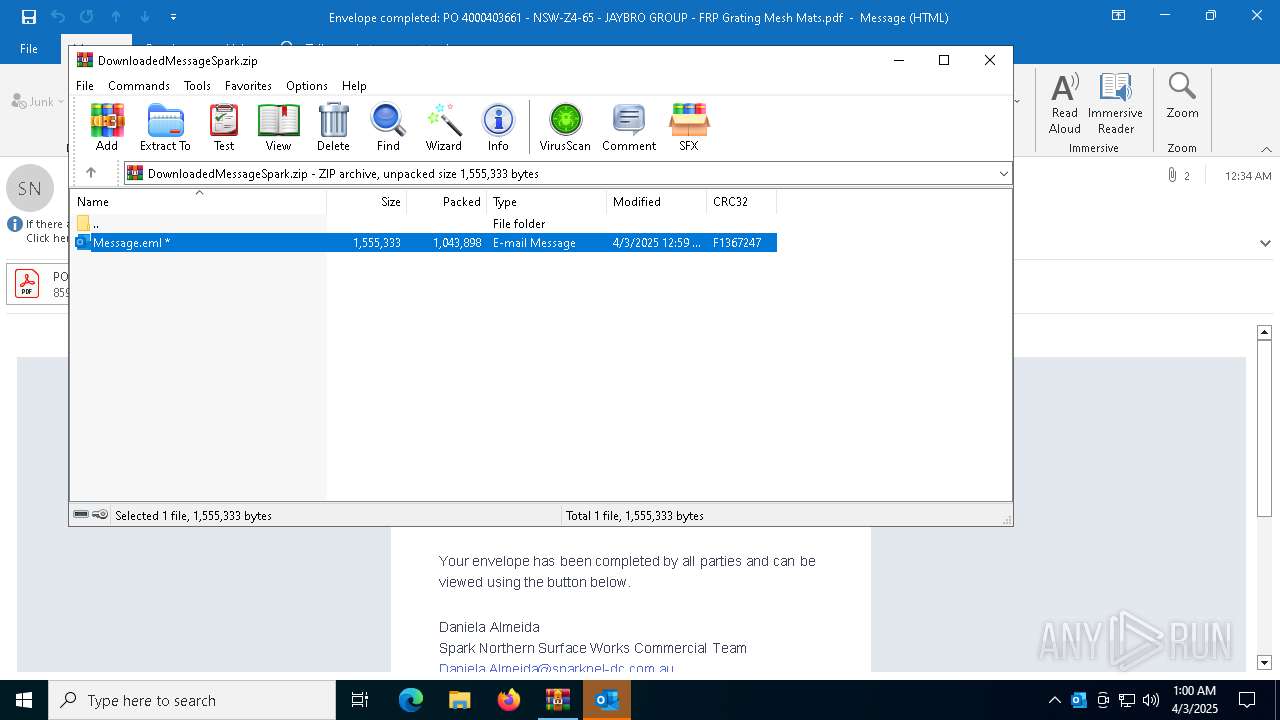The image size is (1280, 720).
Task: Open the Commands menu
Action: (x=139, y=86)
